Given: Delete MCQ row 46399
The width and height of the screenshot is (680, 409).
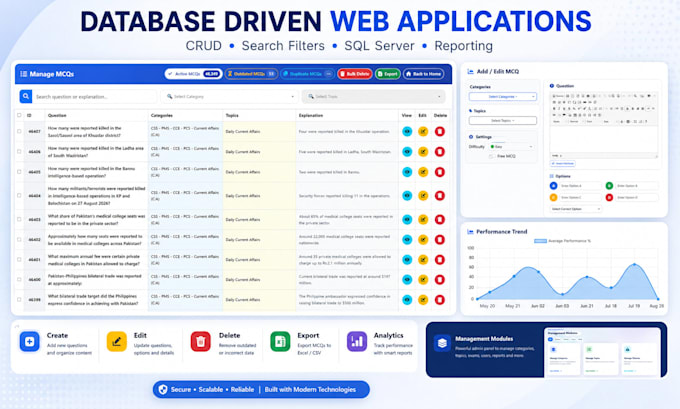Looking at the screenshot, I should click(x=440, y=300).
